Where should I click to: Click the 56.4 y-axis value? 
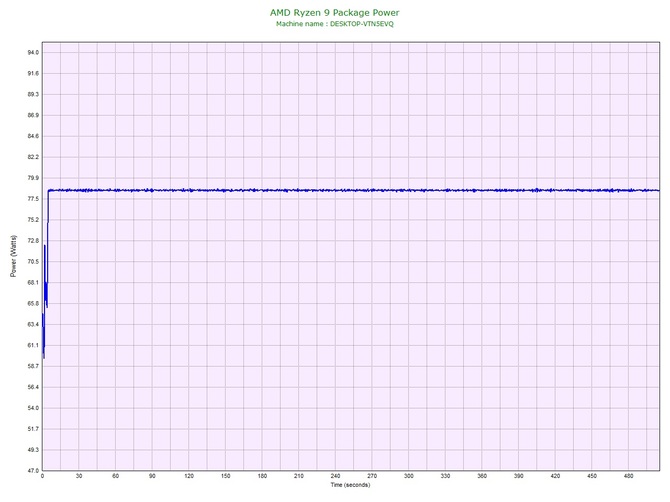click(33, 388)
